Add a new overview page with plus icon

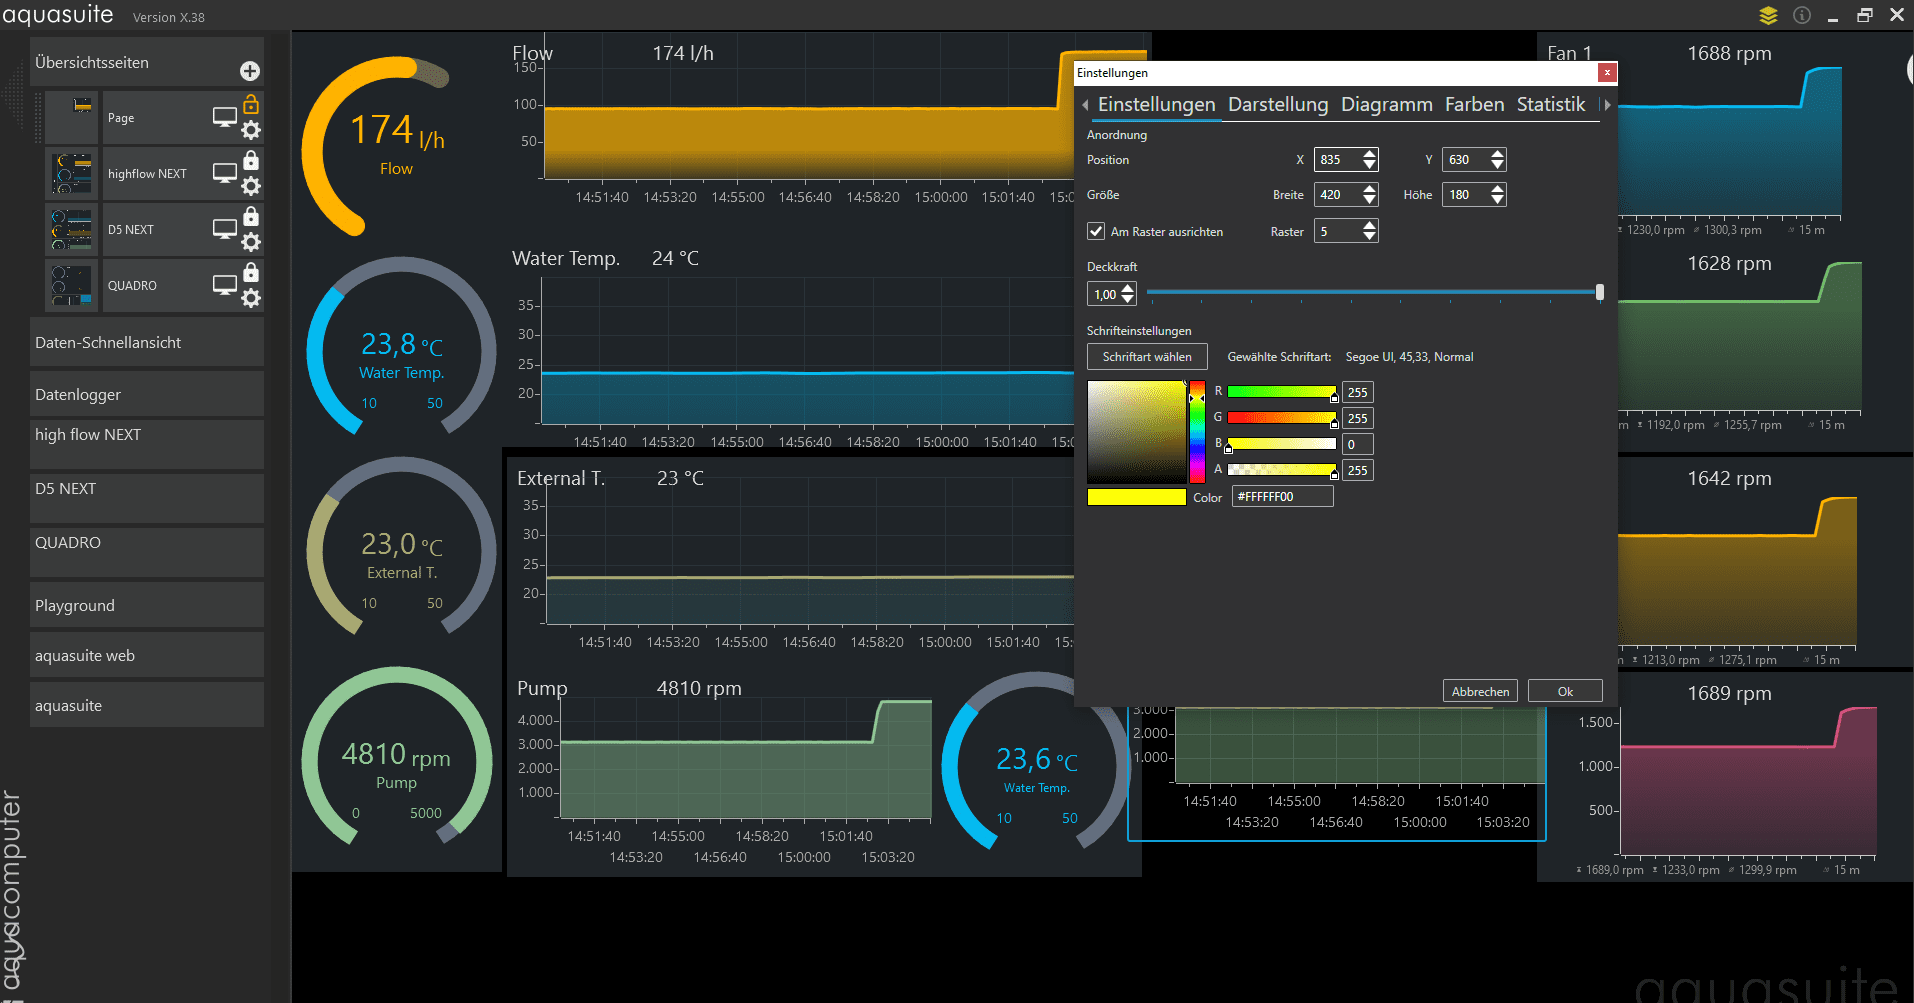click(x=250, y=71)
